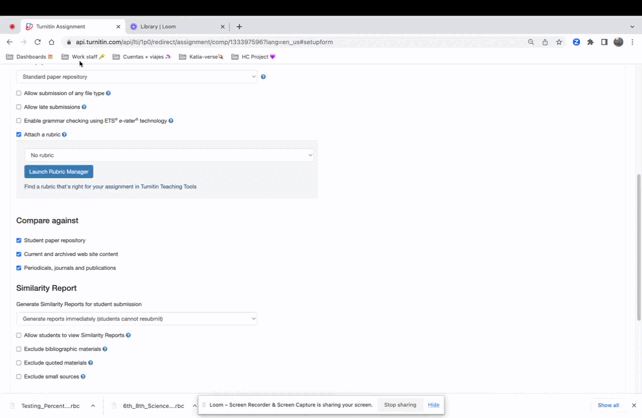Expand options for 6th_8th_Science download
The width and height of the screenshot is (642, 418).
pyautogui.click(x=194, y=406)
